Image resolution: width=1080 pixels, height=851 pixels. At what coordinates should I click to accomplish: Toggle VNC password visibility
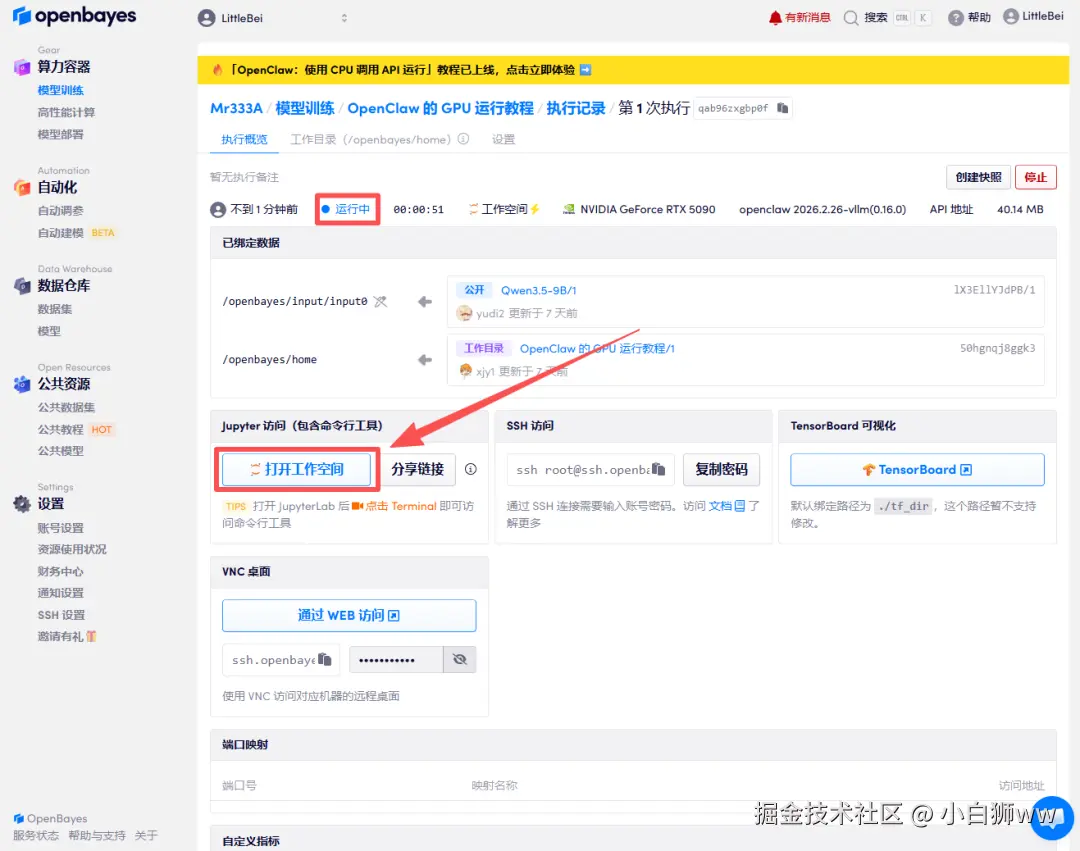tap(459, 660)
